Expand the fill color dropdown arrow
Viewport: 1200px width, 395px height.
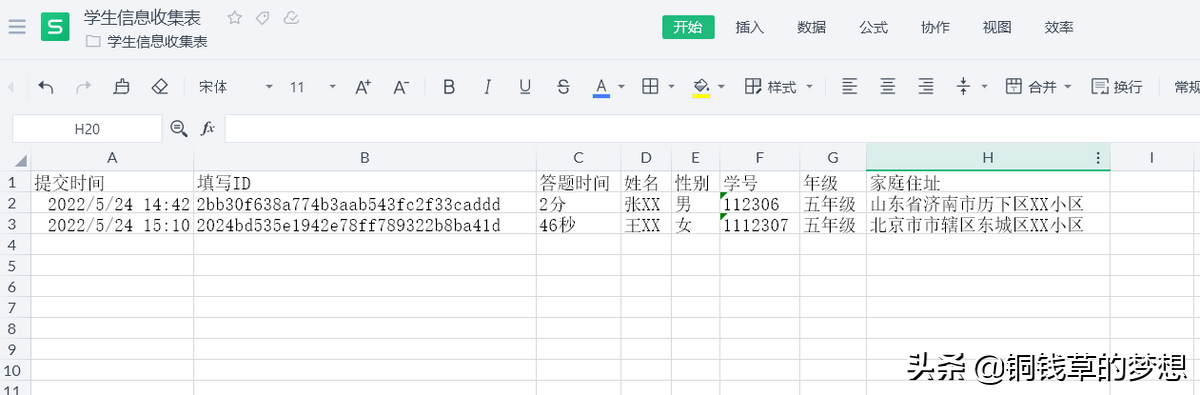pos(721,87)
